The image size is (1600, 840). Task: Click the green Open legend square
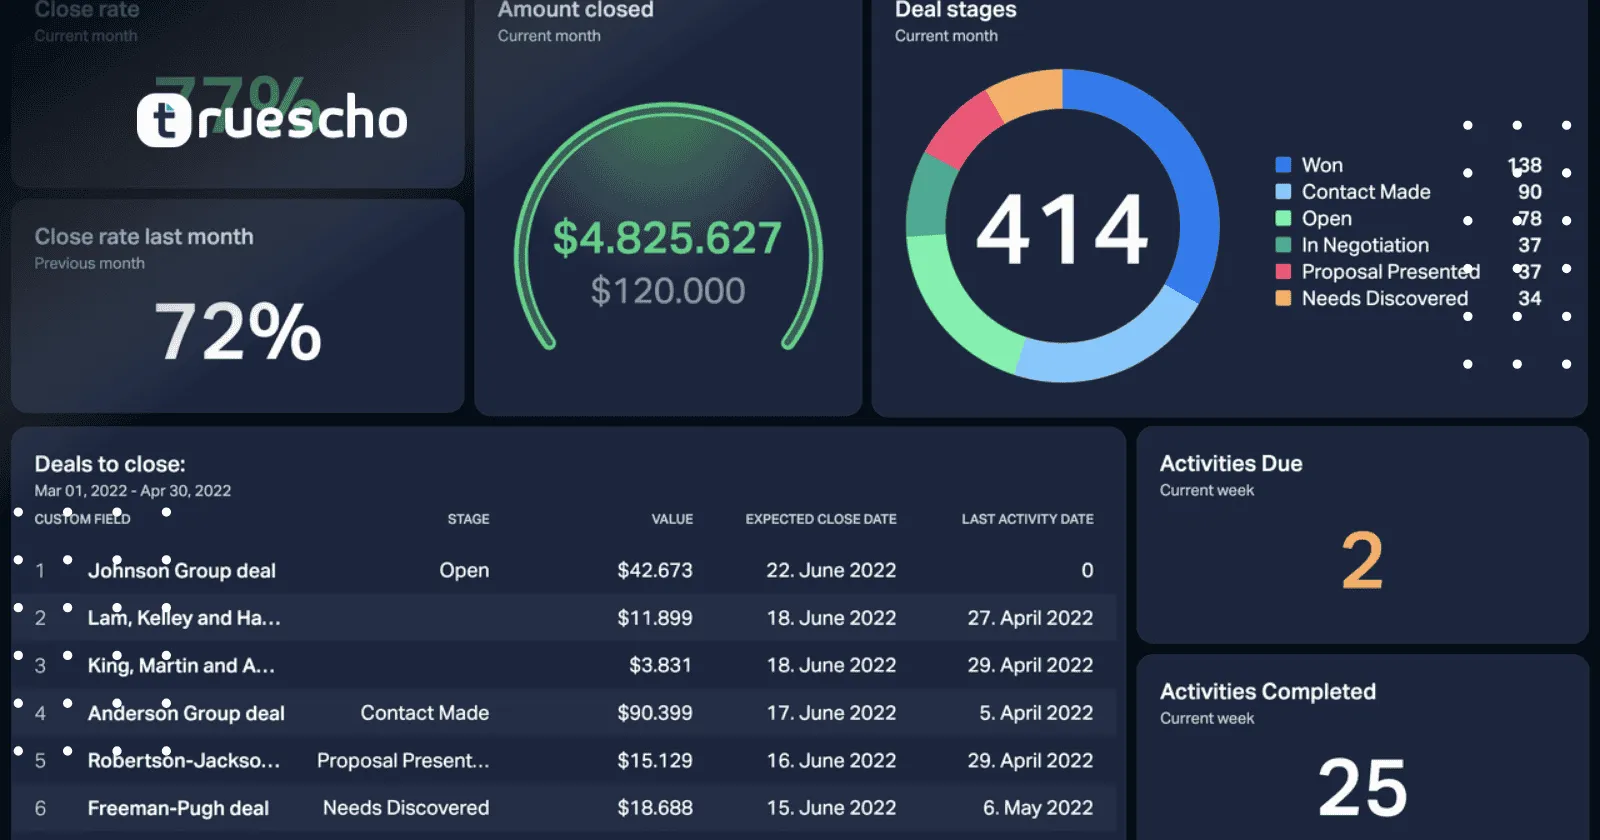click(x=1283, y=218)
